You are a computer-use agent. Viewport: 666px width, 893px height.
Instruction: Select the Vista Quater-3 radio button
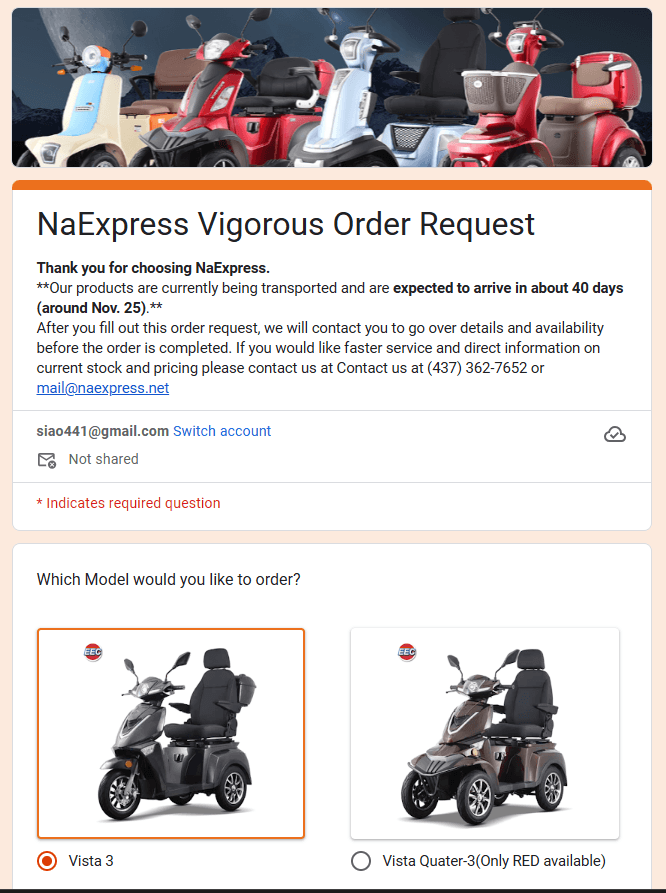pos(361,861)
